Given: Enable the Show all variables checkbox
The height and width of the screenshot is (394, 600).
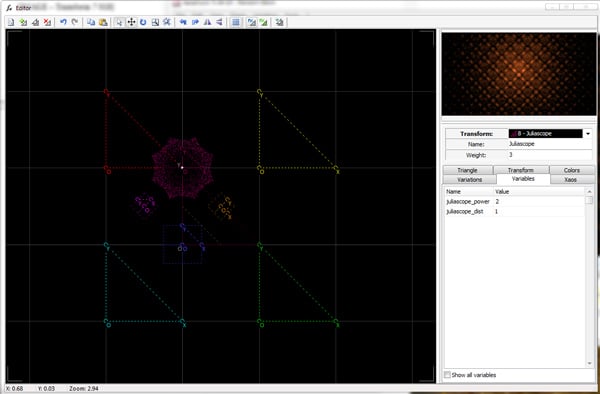Looking at the screenshot, I should tap(447, 375).
